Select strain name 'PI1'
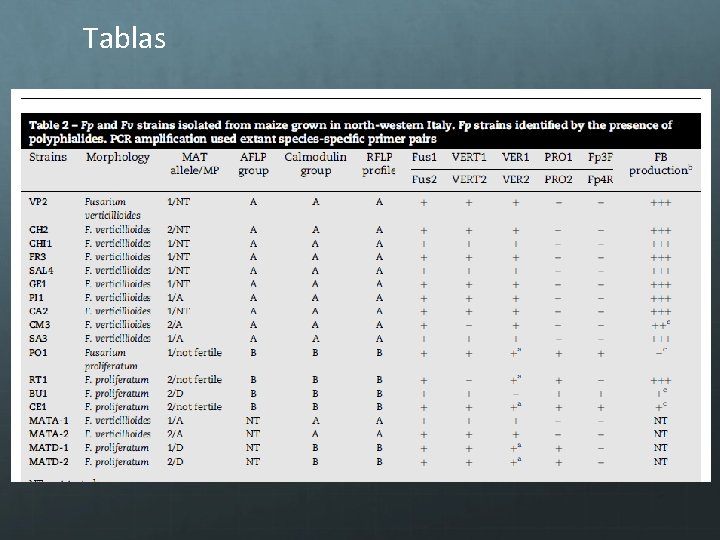The image size is (720, 540). 36,298
